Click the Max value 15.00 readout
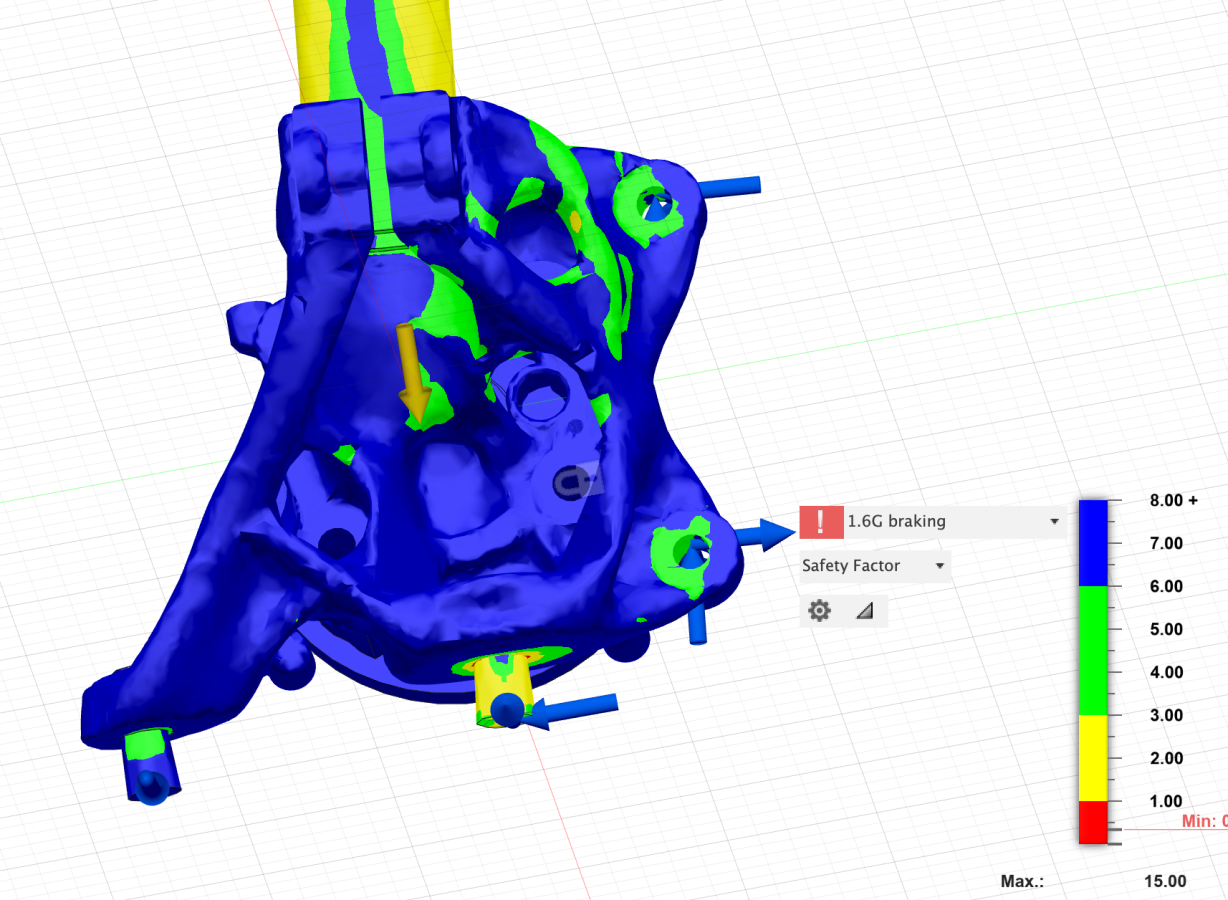This screenshot has height=900, width=1228. tap(1165, 881)
